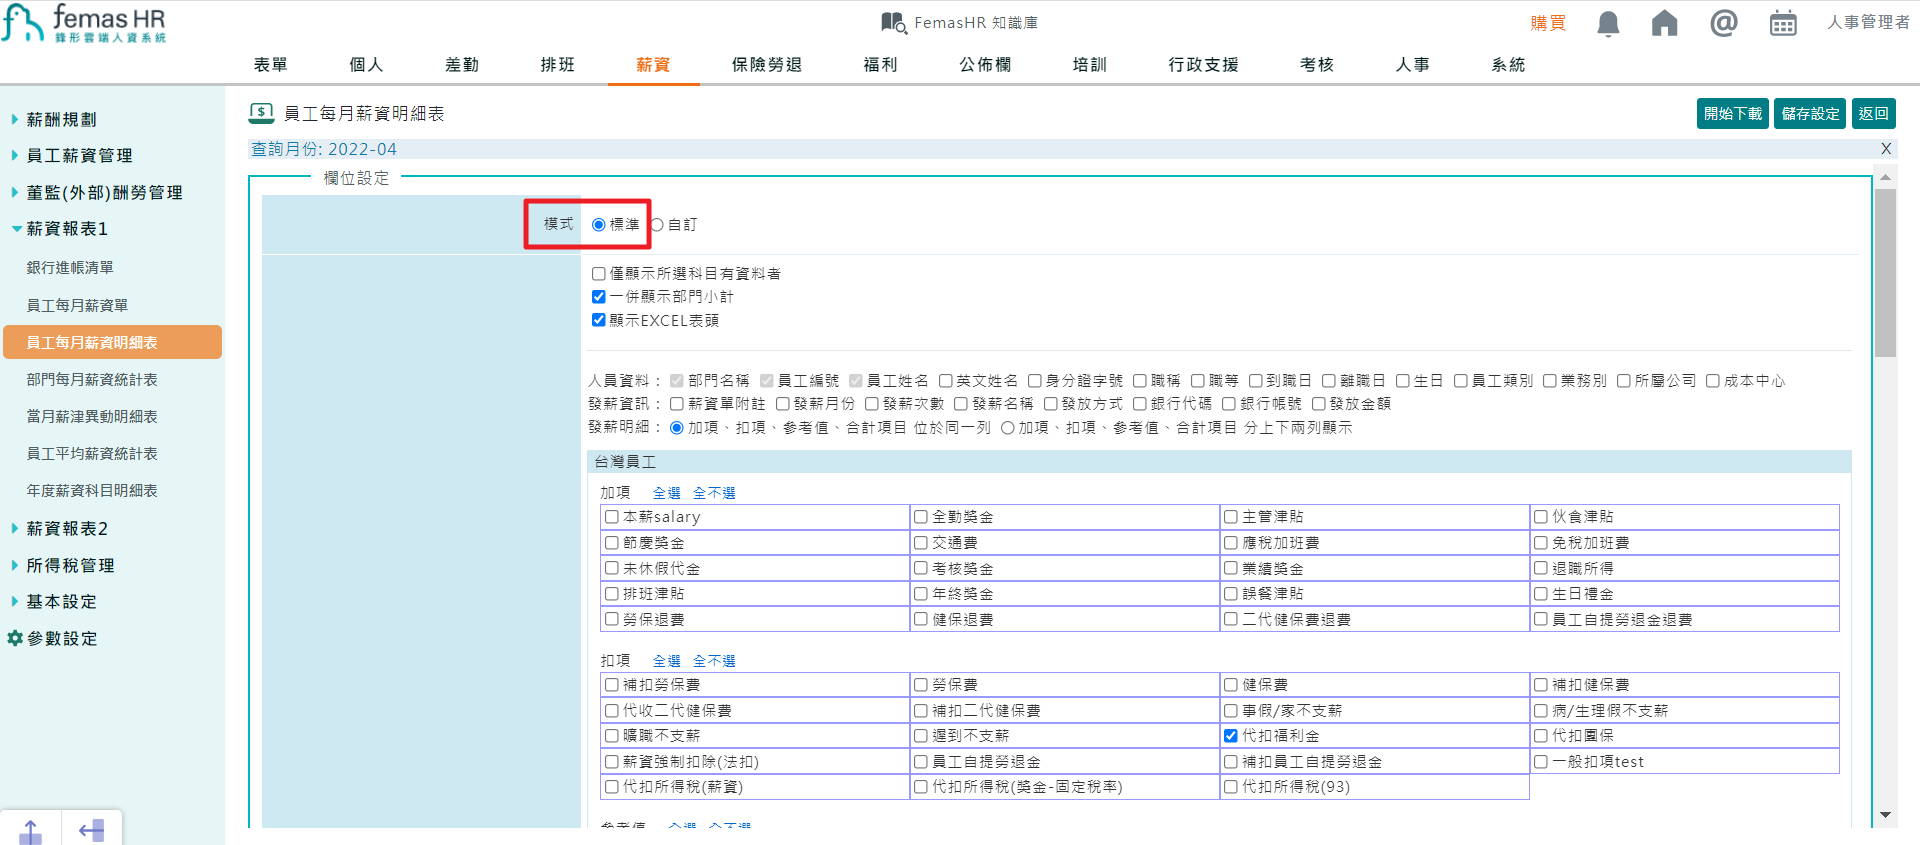
Task: Open the notifications bell icon
Action: click(x=1608, y=23)
